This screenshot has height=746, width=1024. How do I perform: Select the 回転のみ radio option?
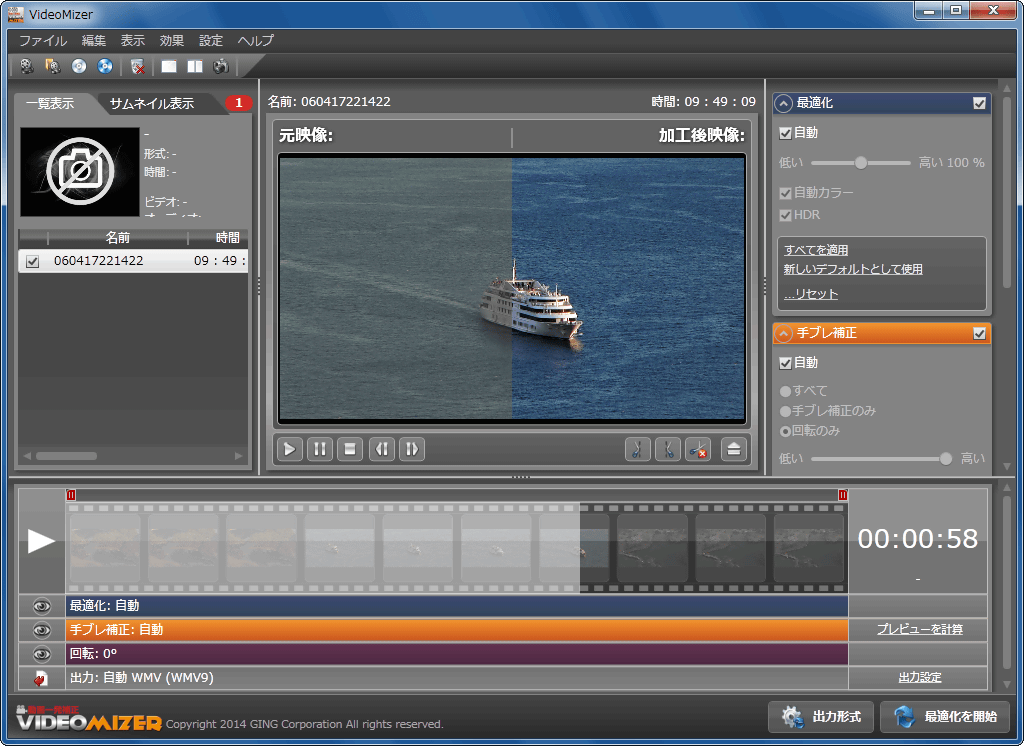pos(786,431)
